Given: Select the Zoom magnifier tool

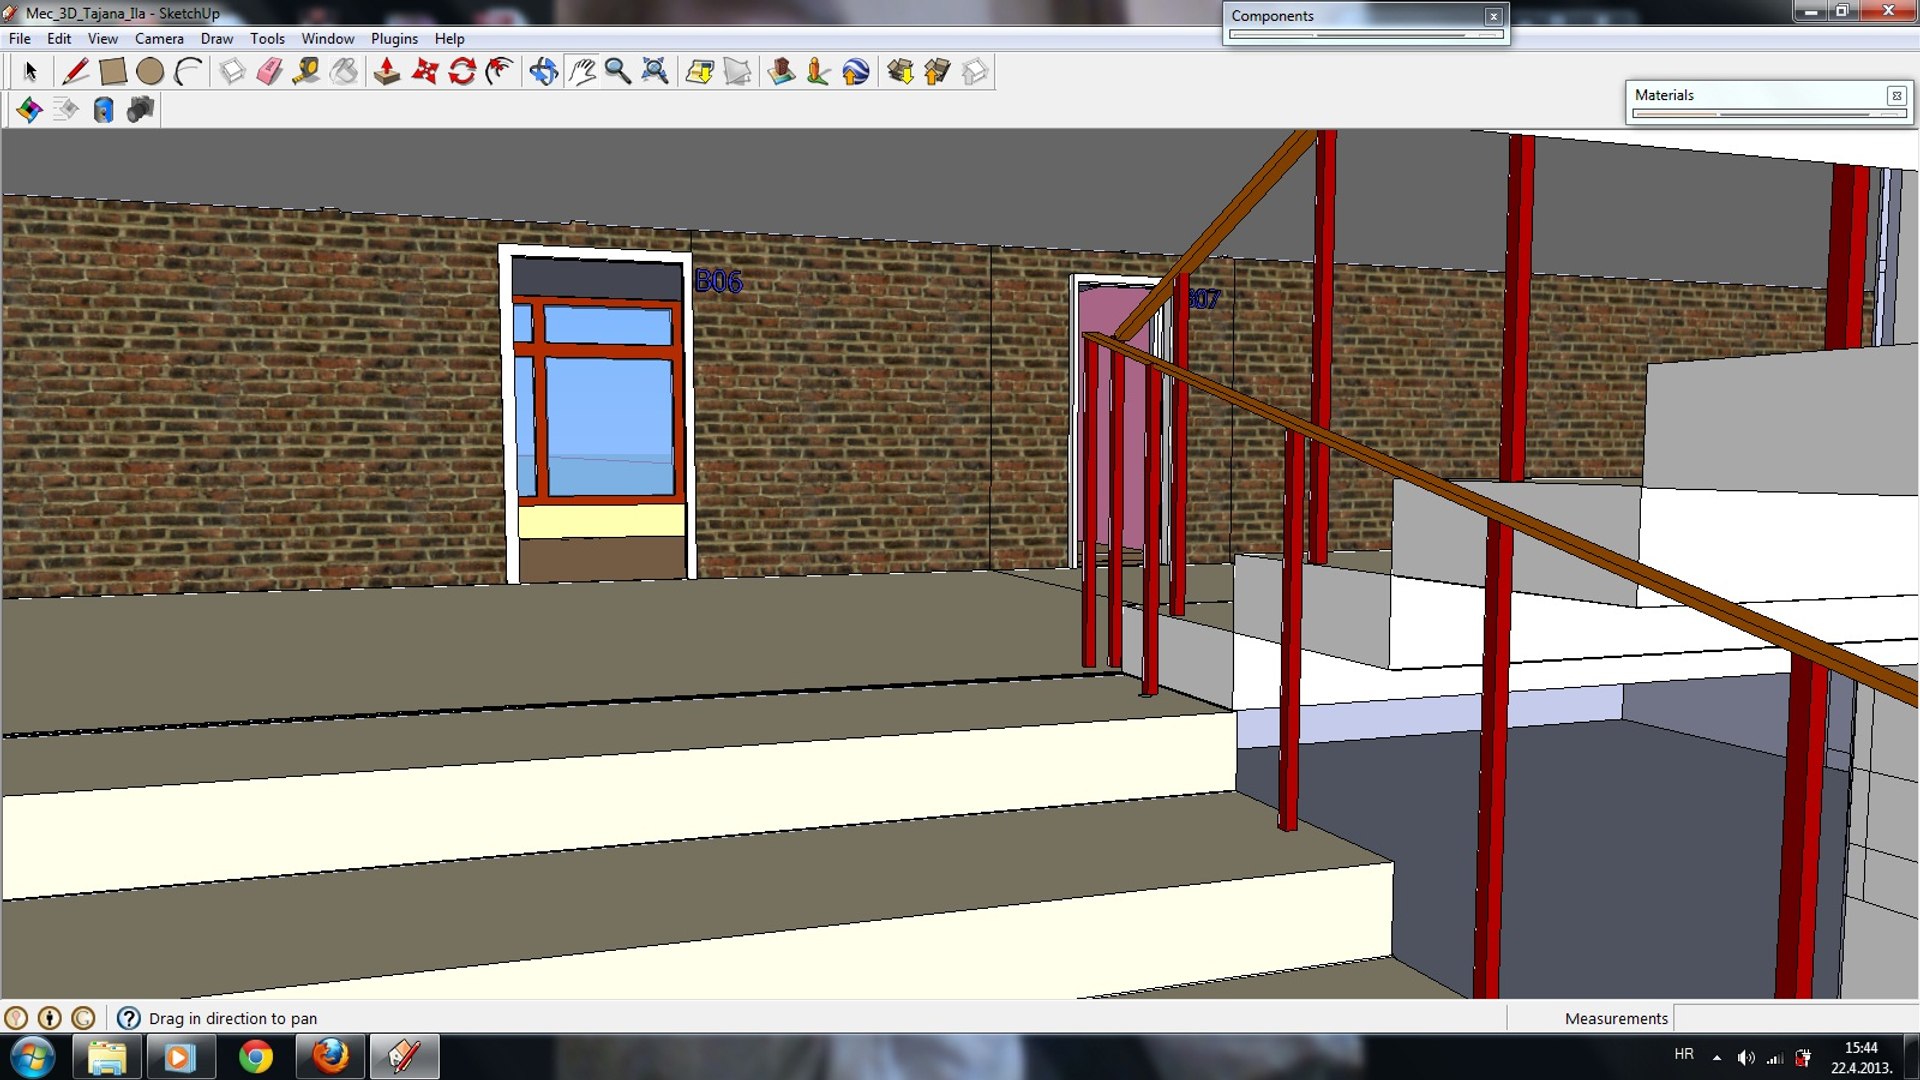Looking at the screenshot, I should click(x=618, y=71).
